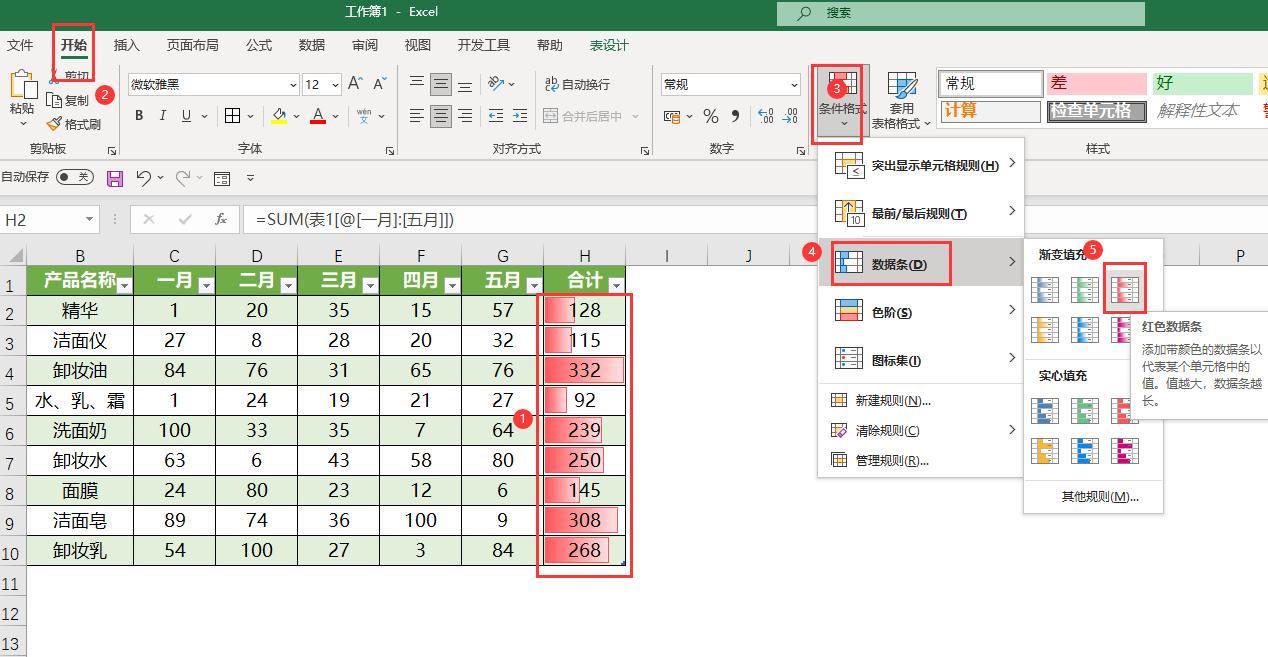Open 最前/最后规则 submenu

(921, 213)
